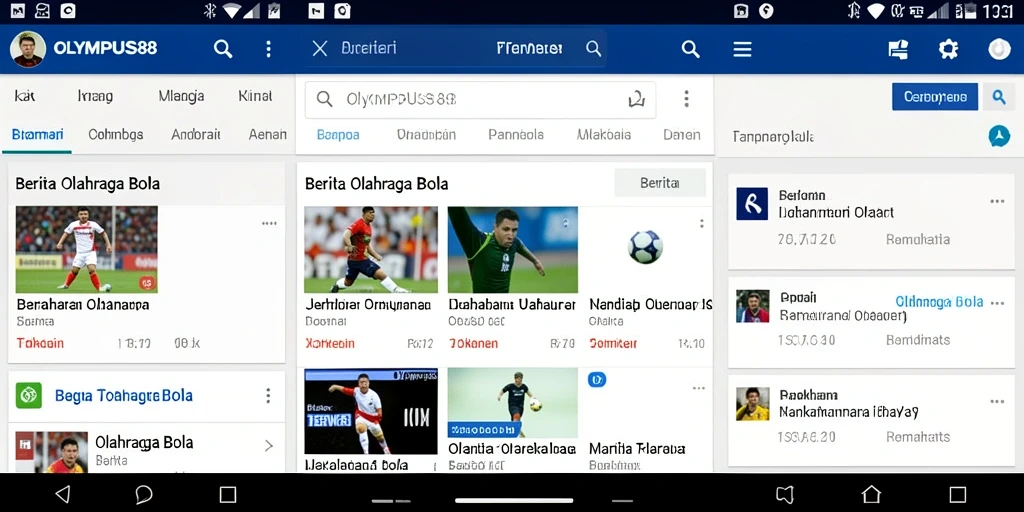
Task: Click the Berita button
Action: pos(660,183)
